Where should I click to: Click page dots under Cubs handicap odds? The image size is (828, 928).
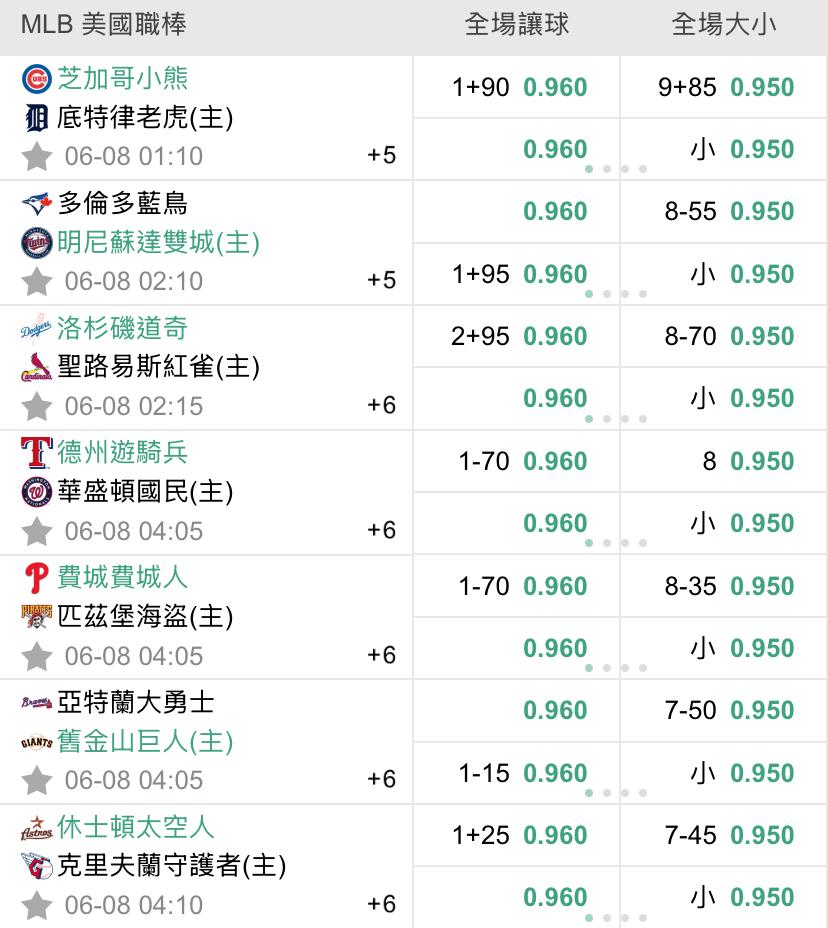615,169
